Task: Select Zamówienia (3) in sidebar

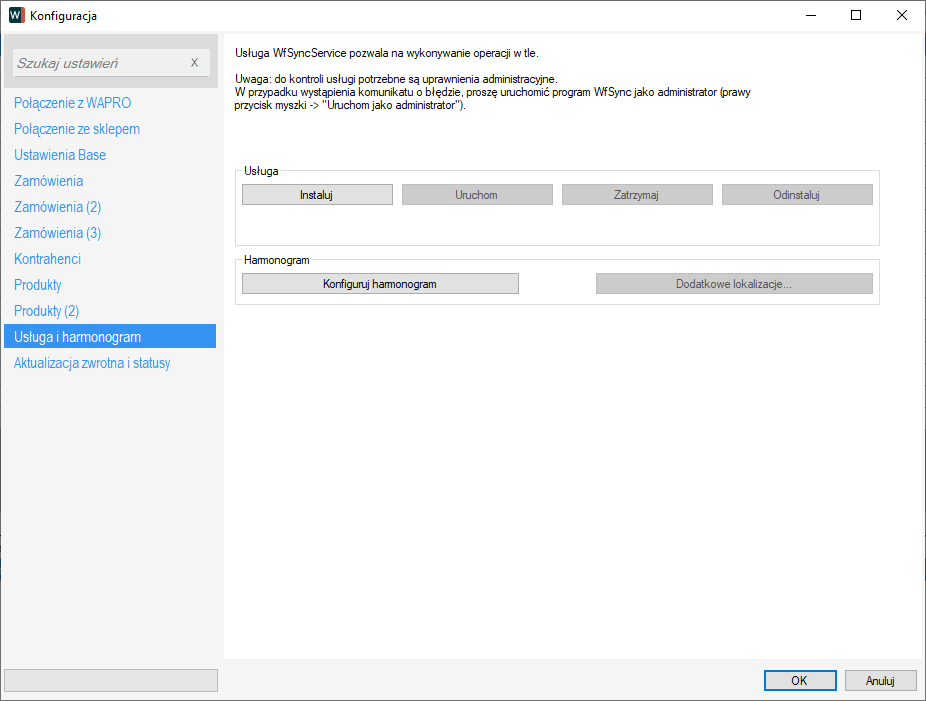Action: click(x=57, y=233)
